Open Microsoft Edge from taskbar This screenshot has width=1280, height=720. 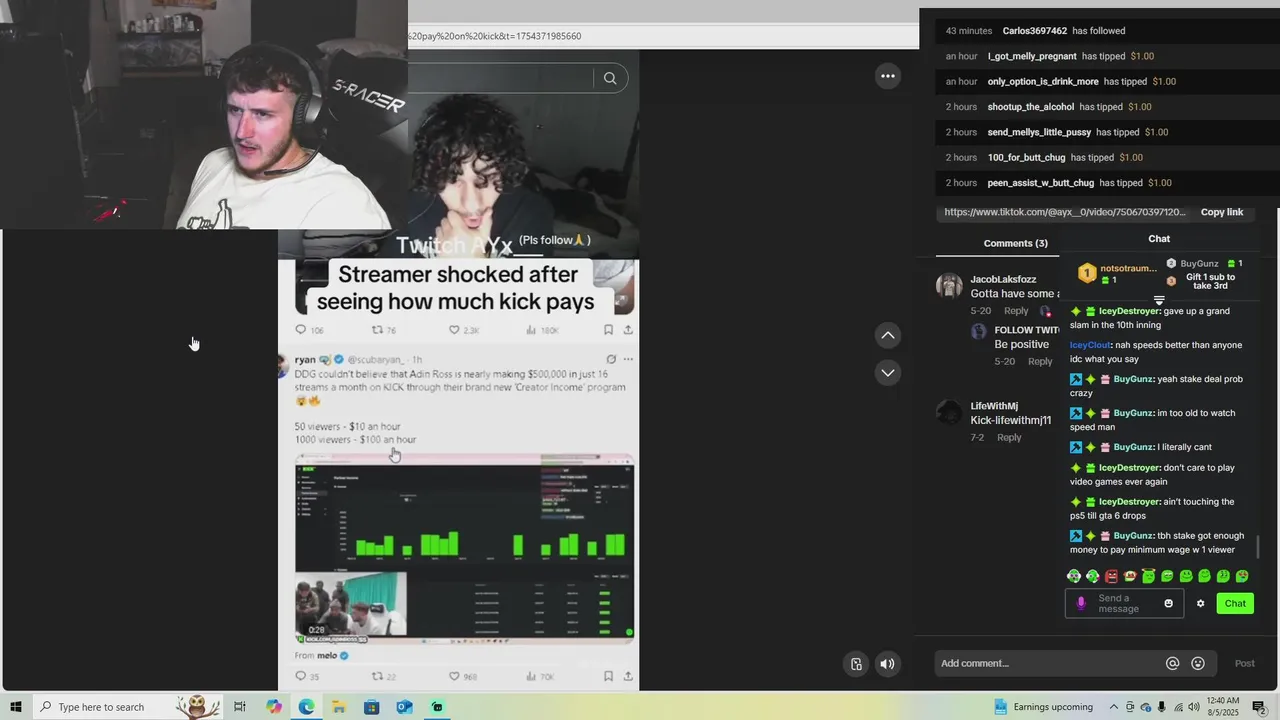[x=306, y=707]
